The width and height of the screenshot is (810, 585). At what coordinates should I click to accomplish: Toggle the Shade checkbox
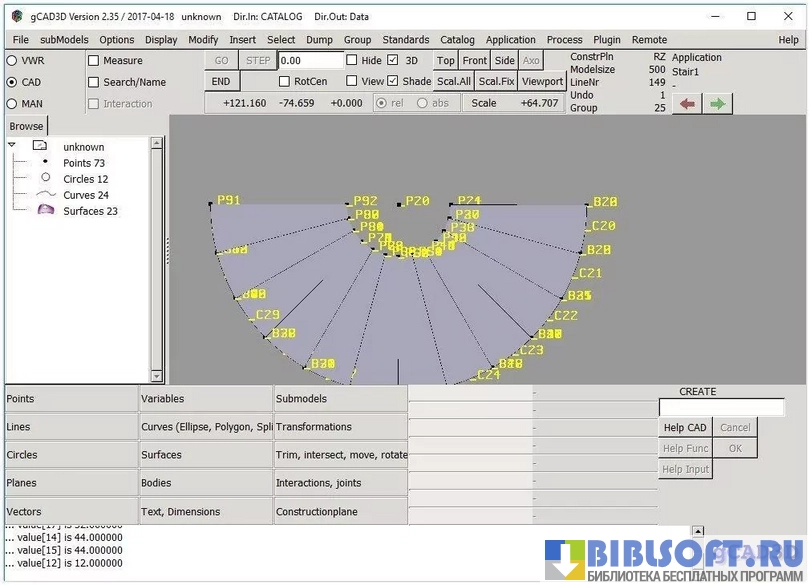[393, 82]
